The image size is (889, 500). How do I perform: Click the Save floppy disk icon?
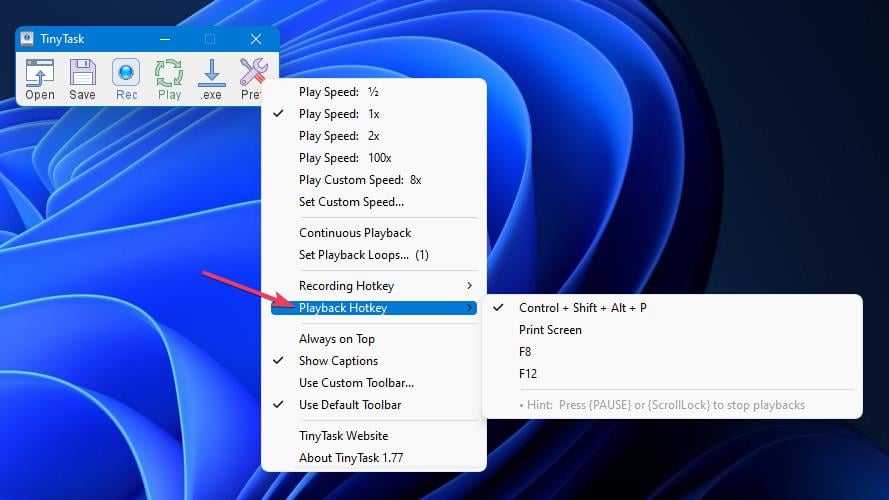(83, 79)
